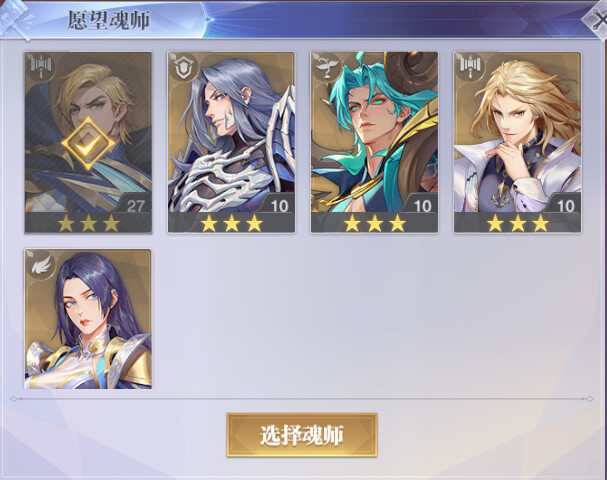Image resolution: width=607 pixels, height=480 pixels.
Task: Click bird class icon on teal-haired hero
Action: (x=326, y=67)
